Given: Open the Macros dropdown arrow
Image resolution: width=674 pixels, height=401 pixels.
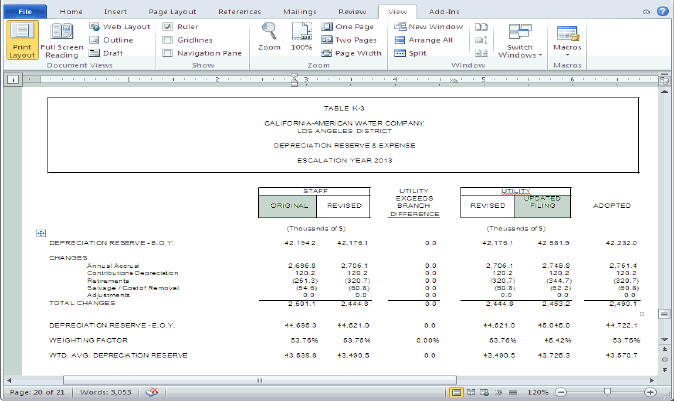Looking at the screenshot, I should pos(568,55).
